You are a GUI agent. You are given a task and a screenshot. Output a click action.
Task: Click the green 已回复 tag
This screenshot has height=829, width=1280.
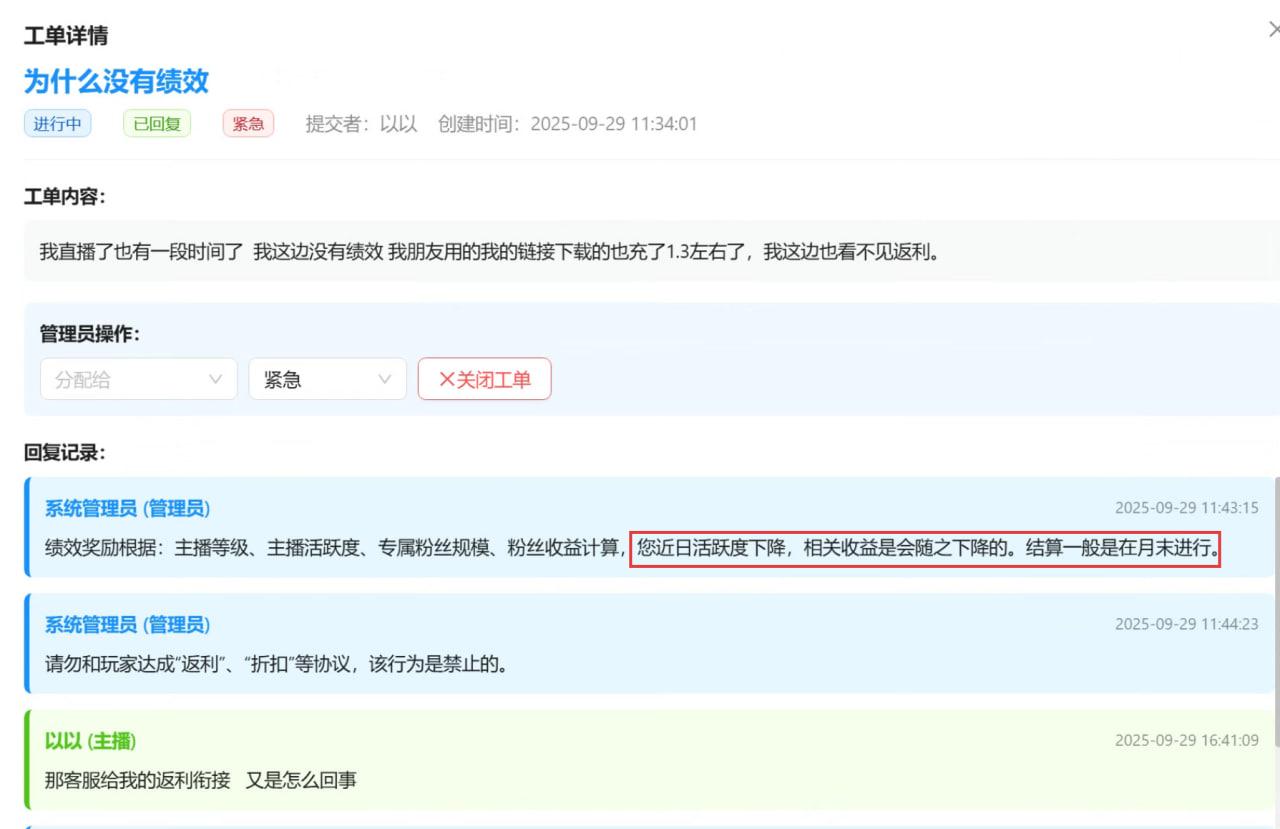coord(156,124)
